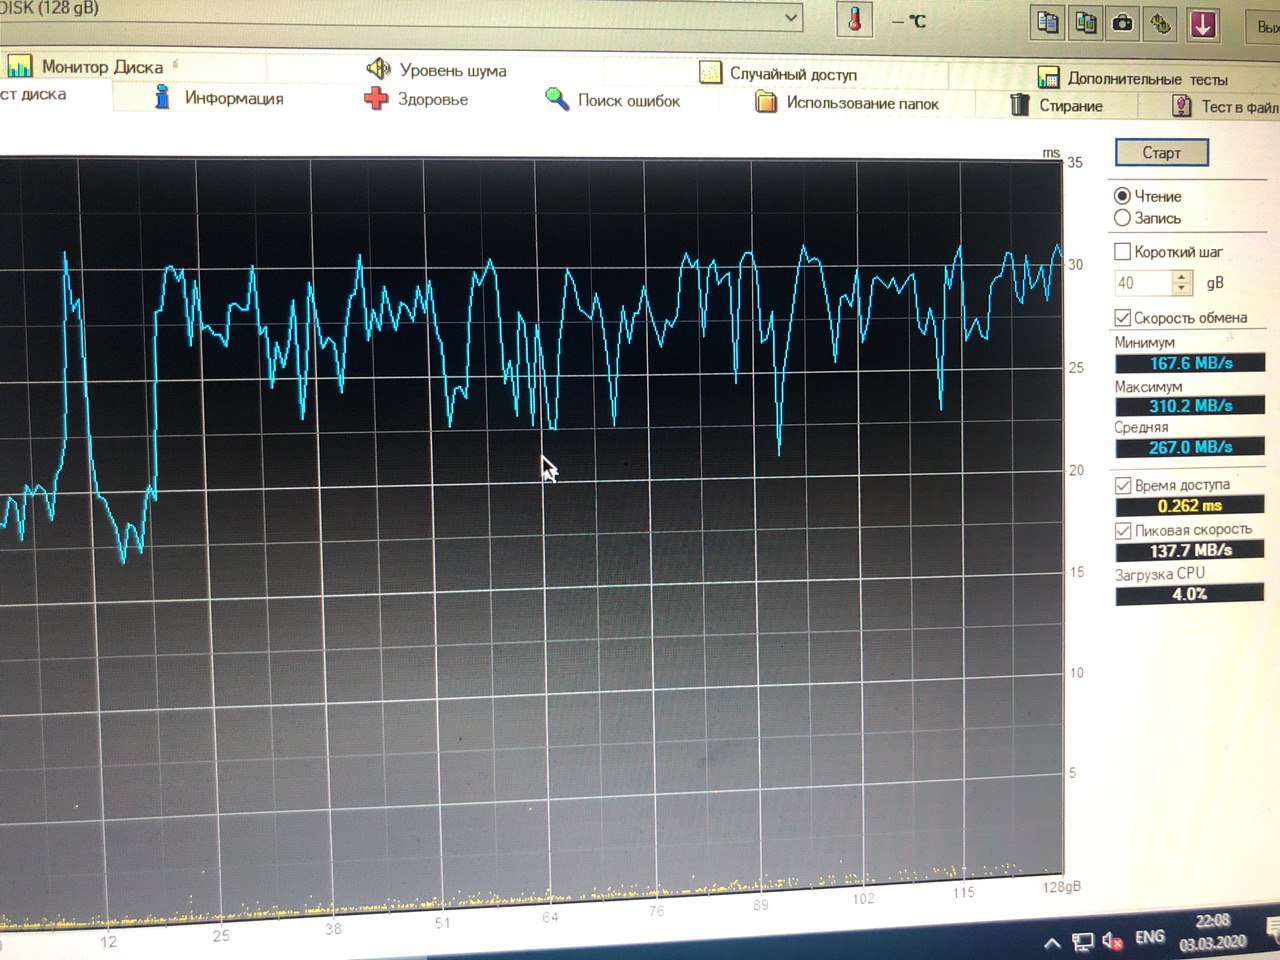Open the disk drive selection dropdown
Screen dimensions: 1280x960
pos(791,17)
